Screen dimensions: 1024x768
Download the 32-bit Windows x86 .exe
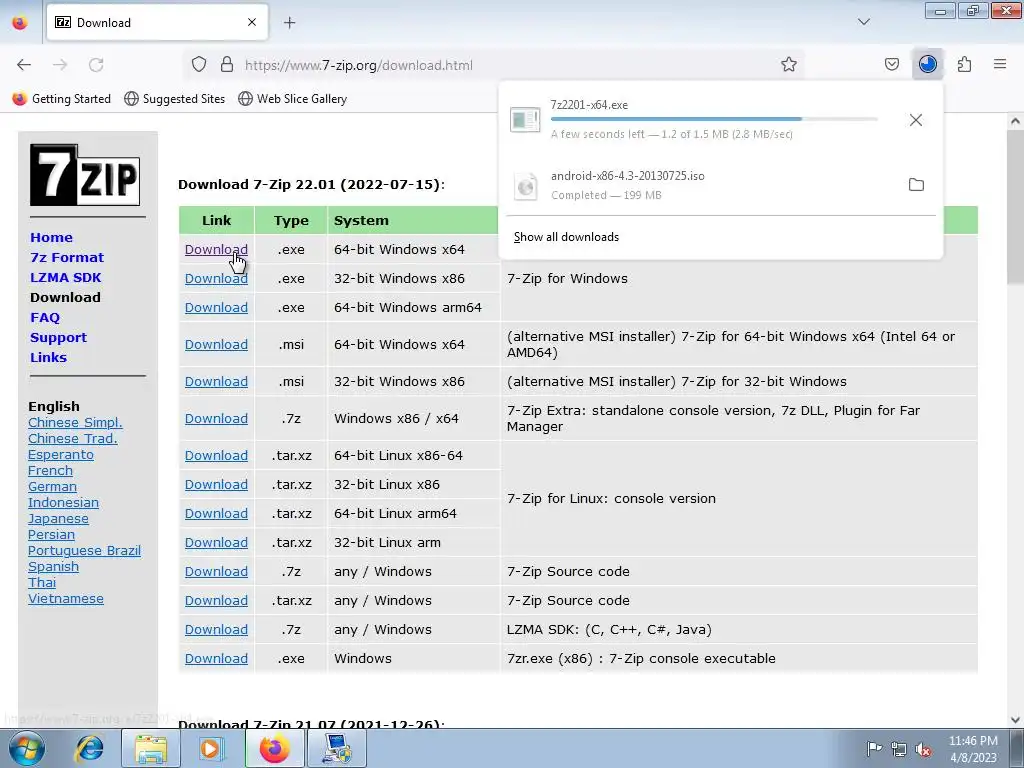pyautogui.click(x=216, y=278)
